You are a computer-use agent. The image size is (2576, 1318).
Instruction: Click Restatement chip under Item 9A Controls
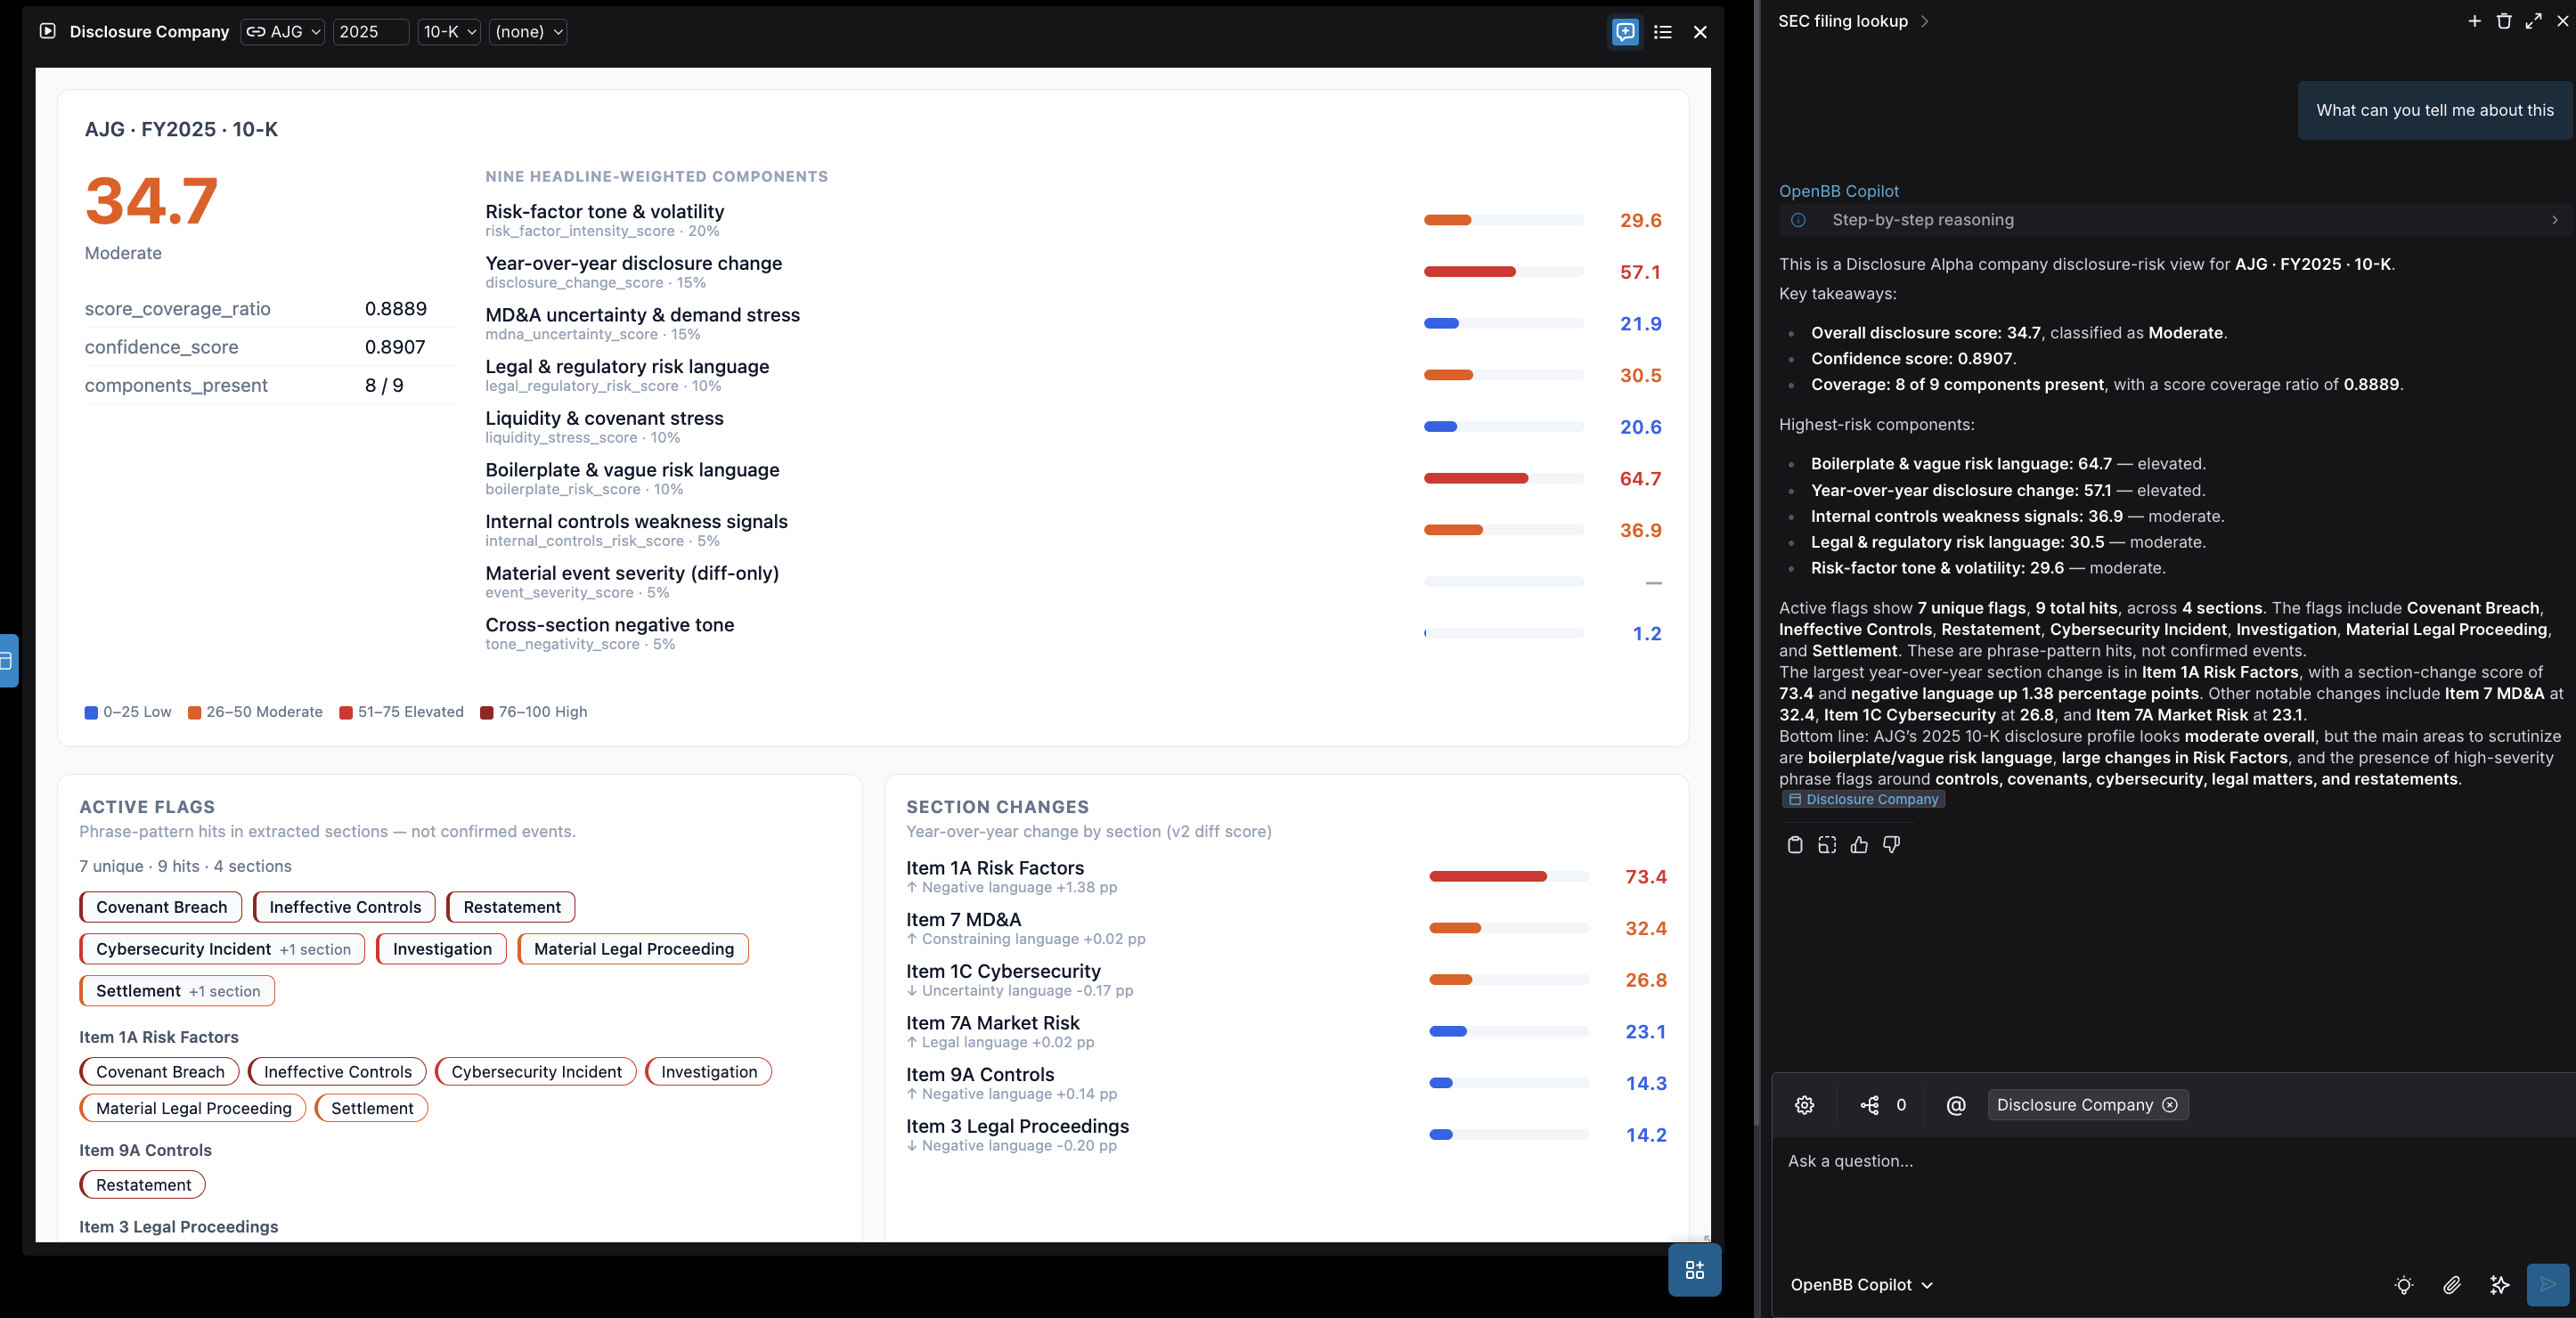[143, 1185]
